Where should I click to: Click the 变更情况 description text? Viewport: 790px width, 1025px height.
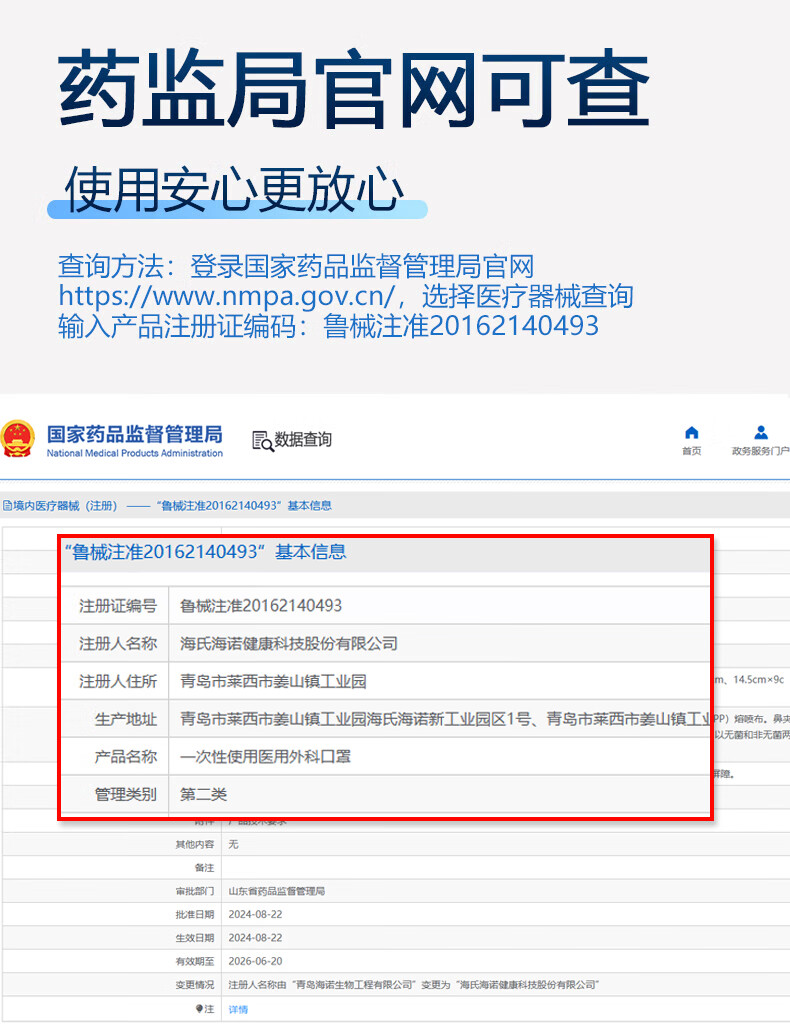click(x=413, y=985)
